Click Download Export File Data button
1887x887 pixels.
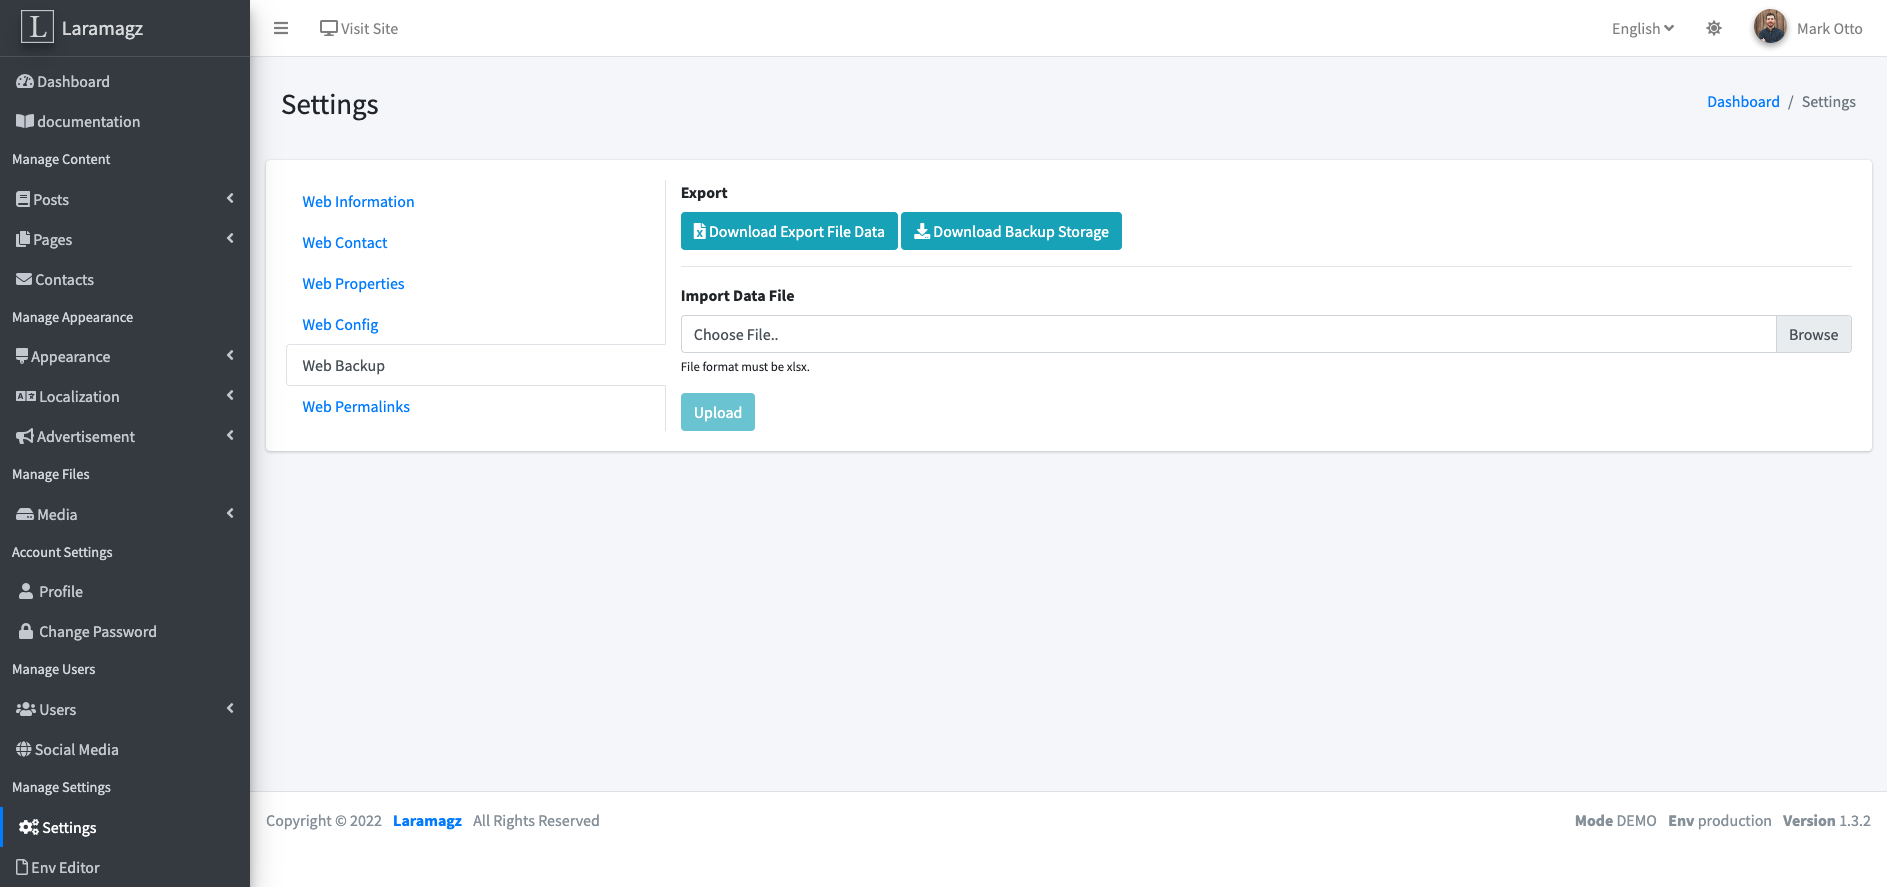pyautogui.click(x=789, y=231)
